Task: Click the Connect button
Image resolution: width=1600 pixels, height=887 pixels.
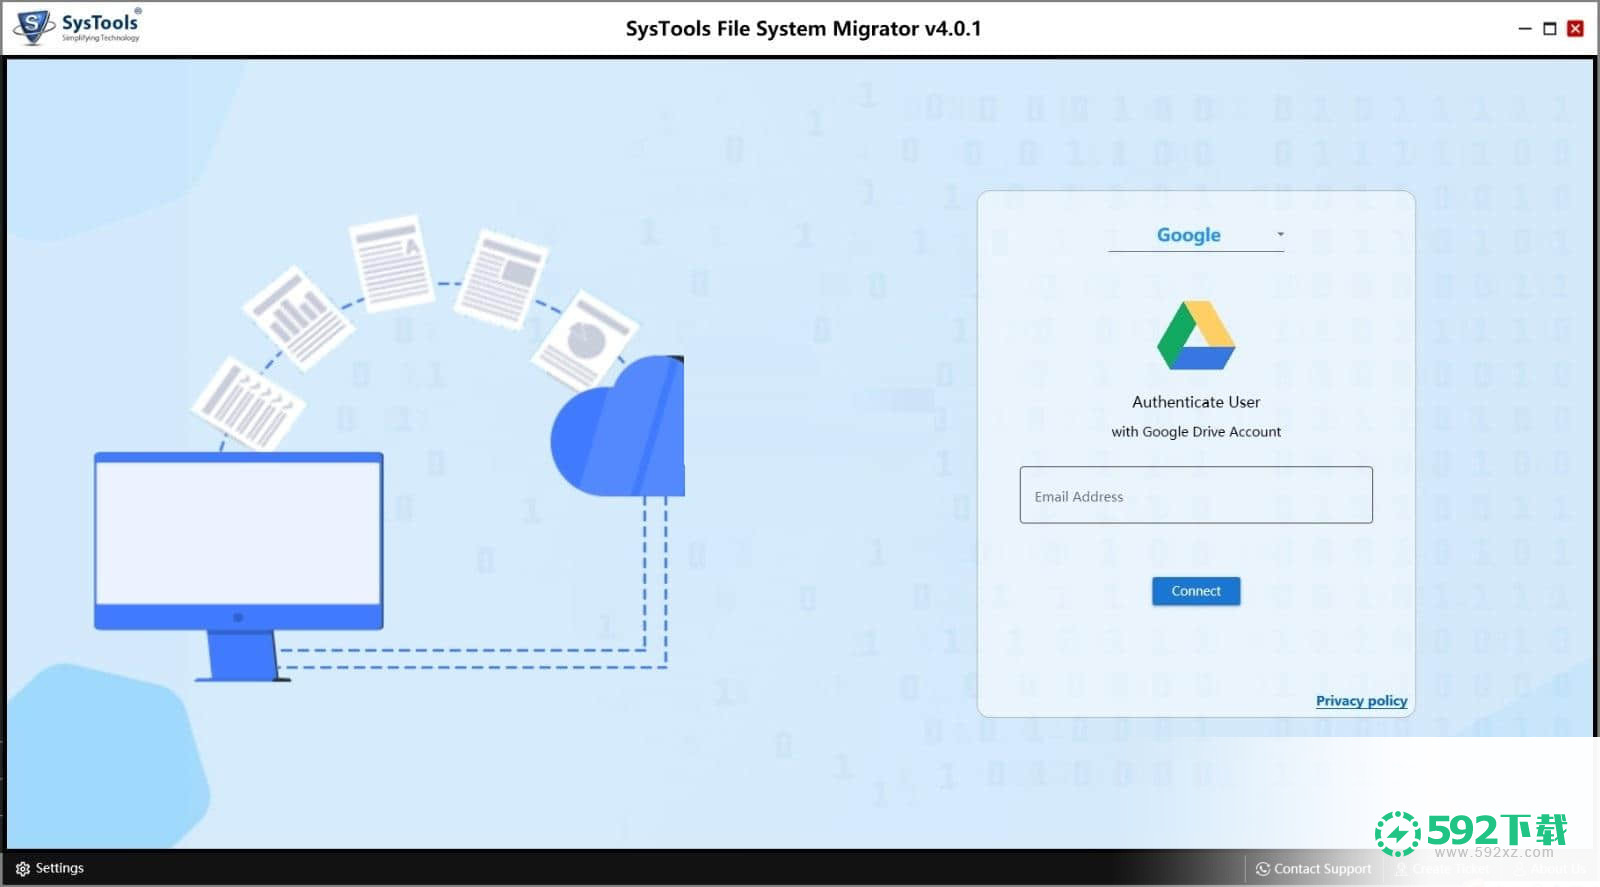Action: [x=1196, y=591]
